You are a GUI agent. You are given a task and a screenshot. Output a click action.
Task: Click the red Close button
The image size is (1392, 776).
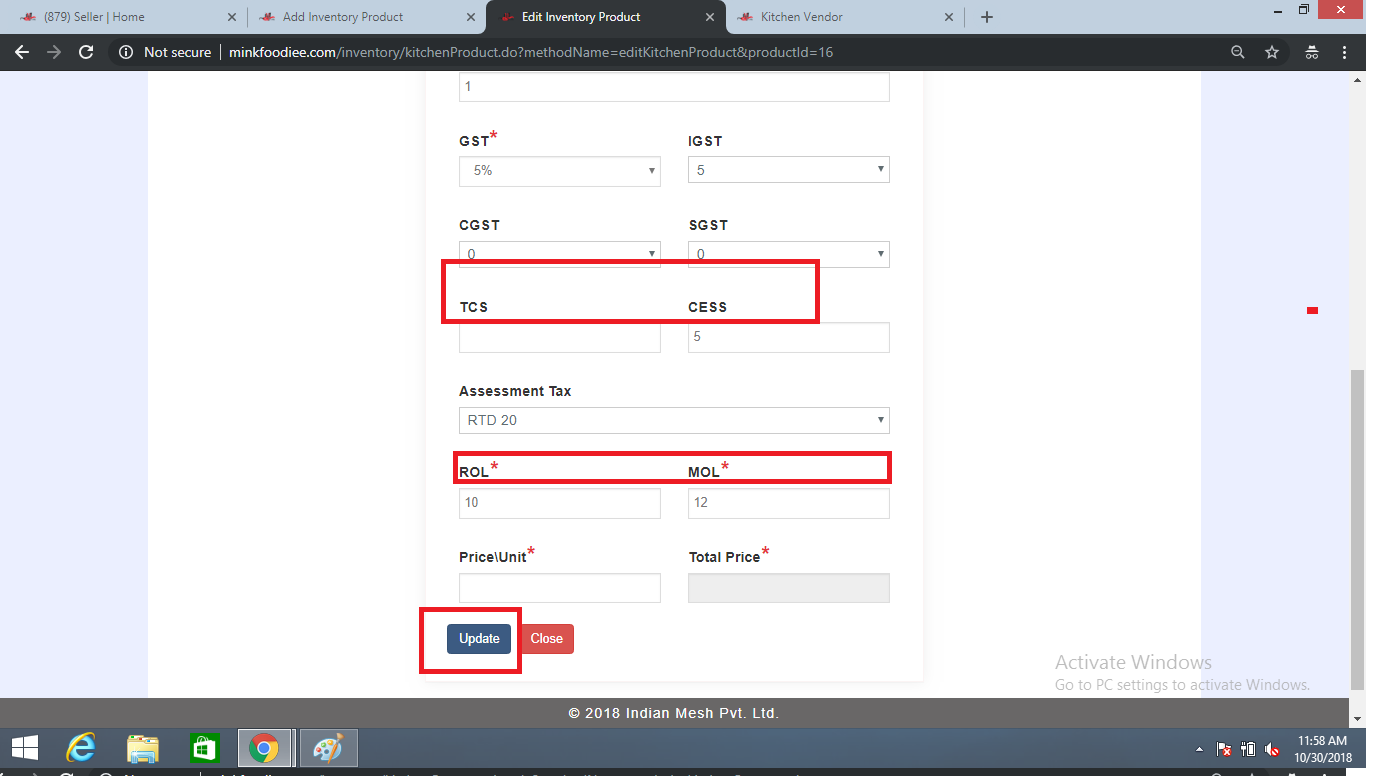tap(547, 639)
